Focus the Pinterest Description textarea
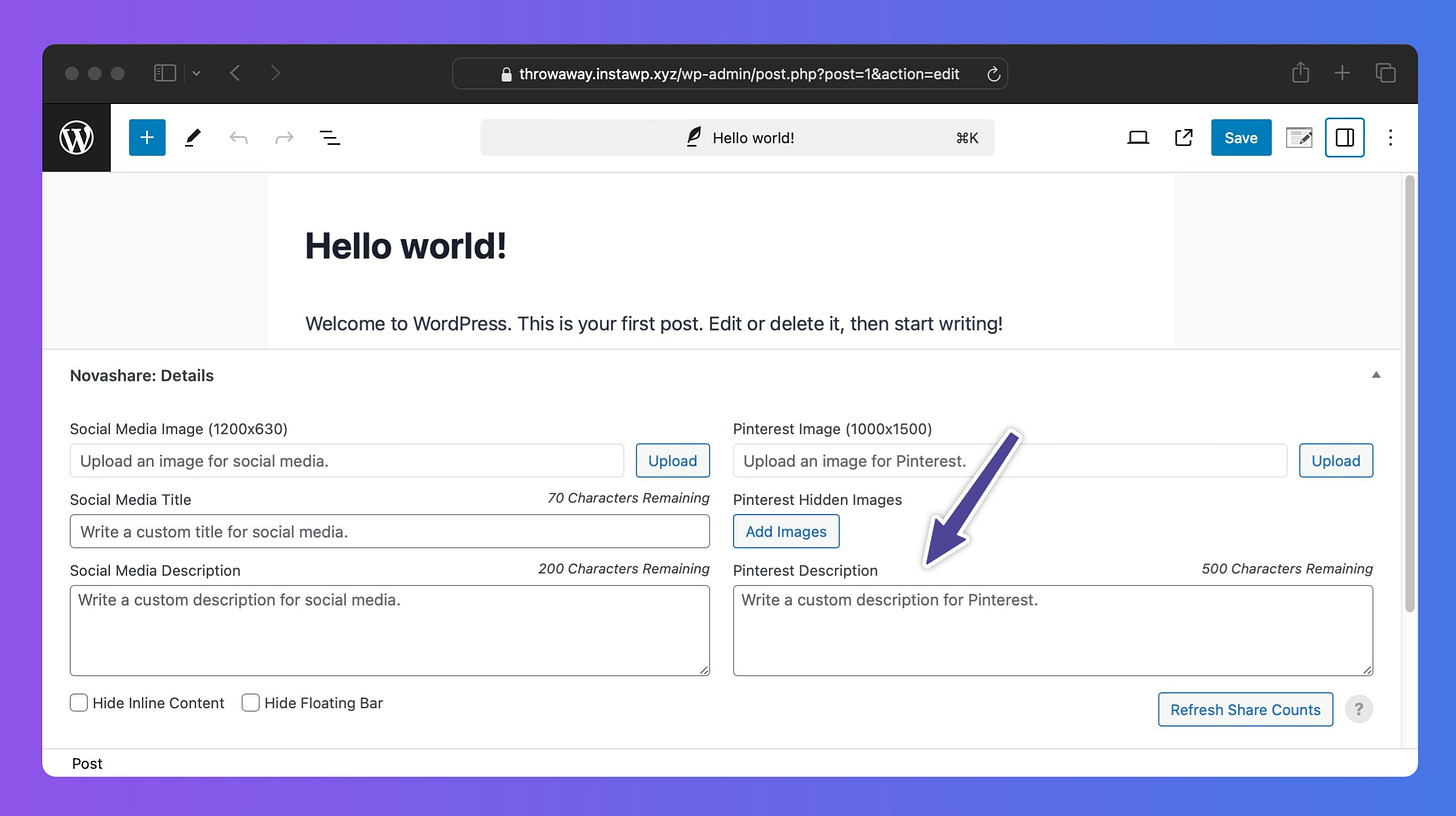This screenshot has width=1456, height=816. pyautogui.click(x=1053, y=630)
